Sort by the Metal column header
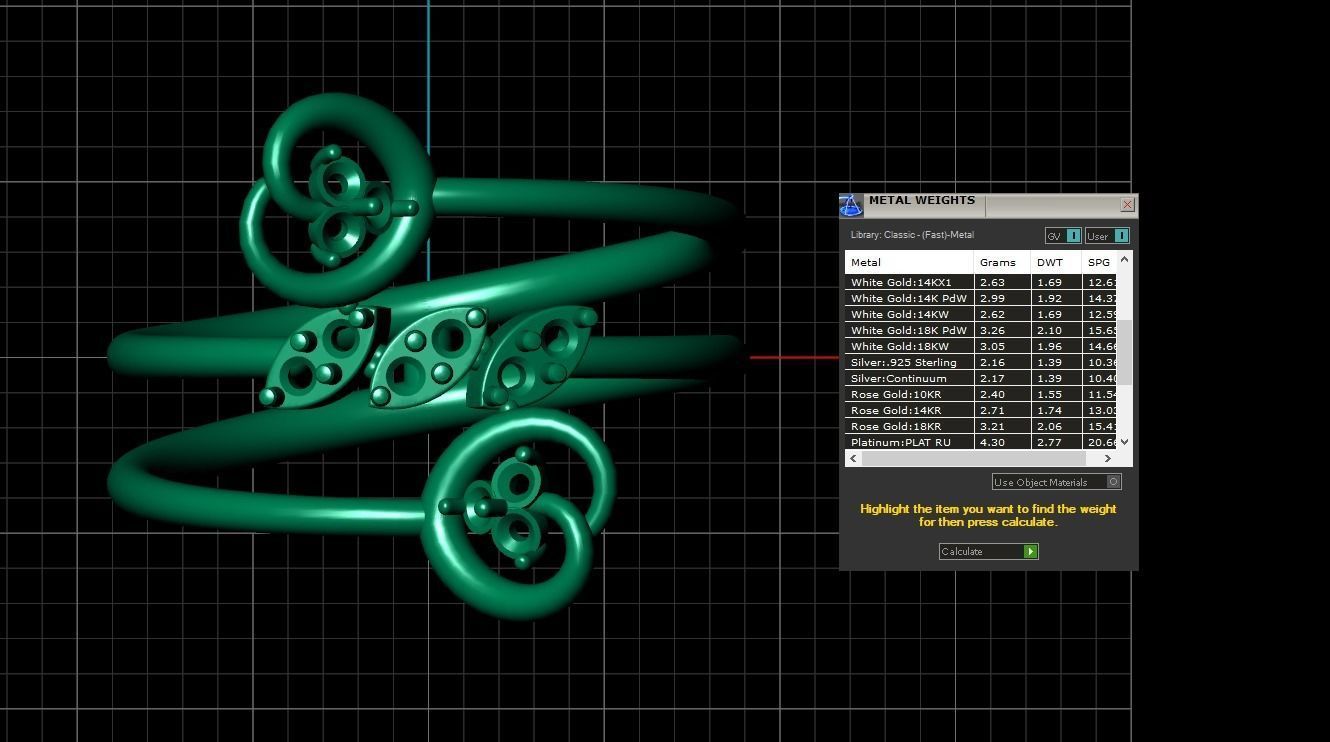 pyautogui.click(x=909, y=262)
